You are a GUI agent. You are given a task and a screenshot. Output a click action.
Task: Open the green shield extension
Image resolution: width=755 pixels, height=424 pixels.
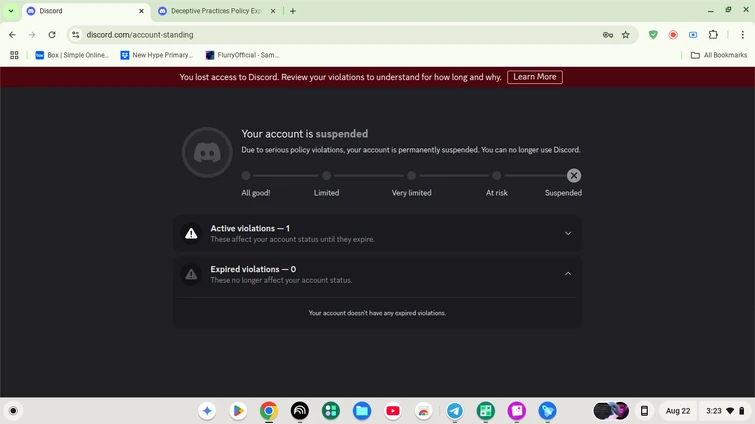coord(653,35)
